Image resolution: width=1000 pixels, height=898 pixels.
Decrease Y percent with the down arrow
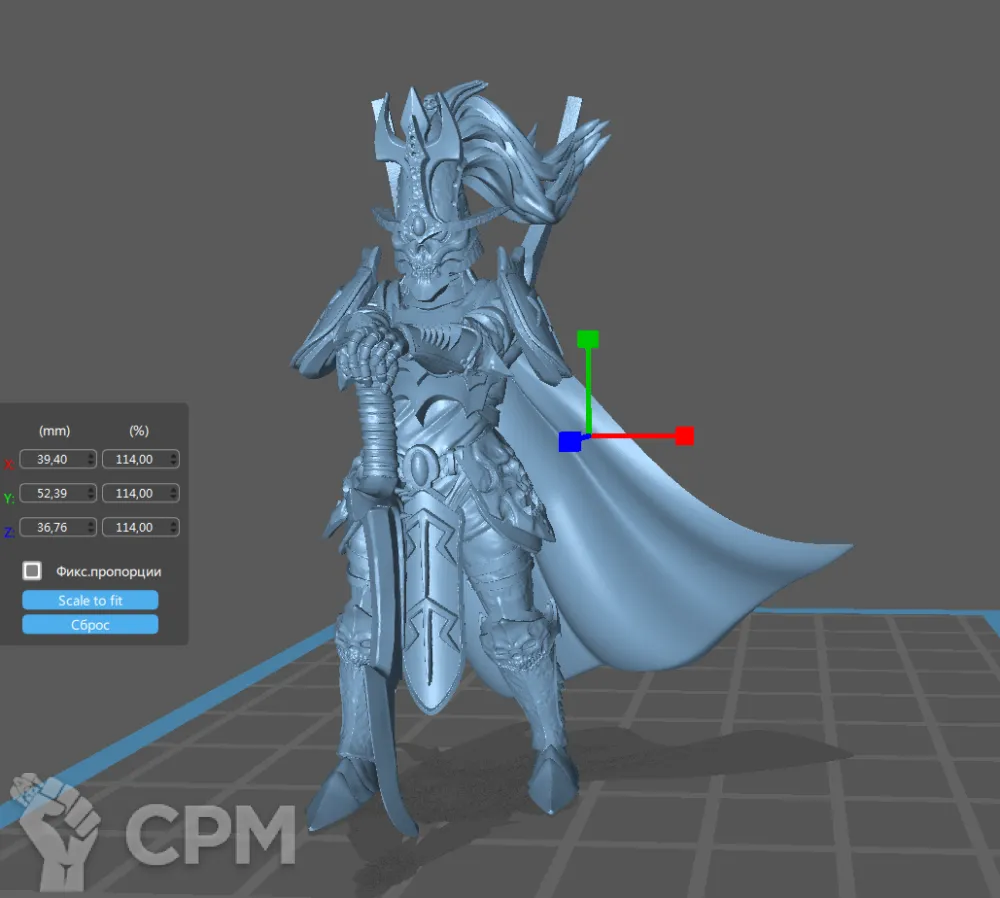[175, 497]
